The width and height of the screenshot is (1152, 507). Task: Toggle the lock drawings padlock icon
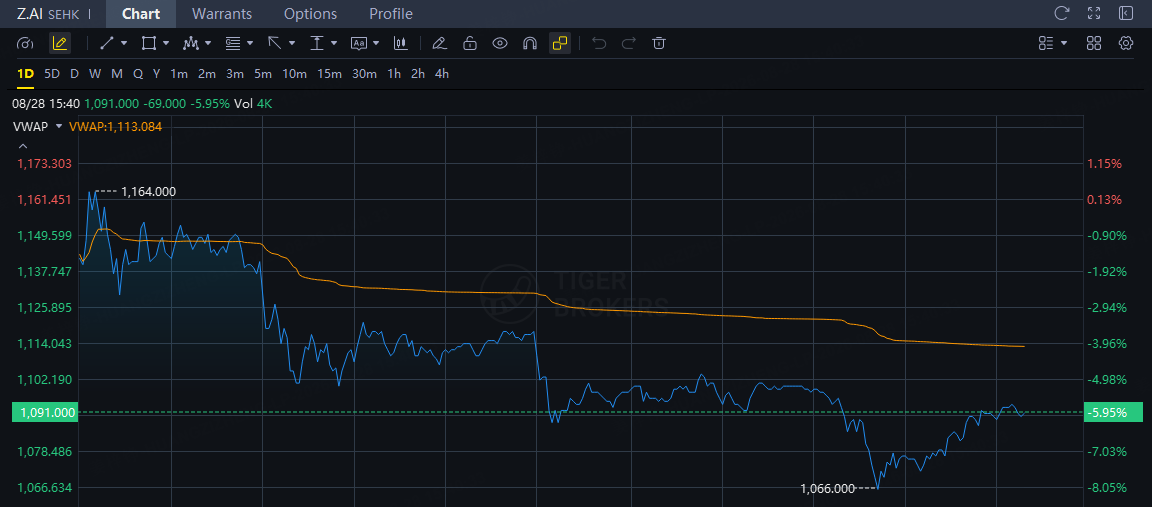(x=469, y=43)
